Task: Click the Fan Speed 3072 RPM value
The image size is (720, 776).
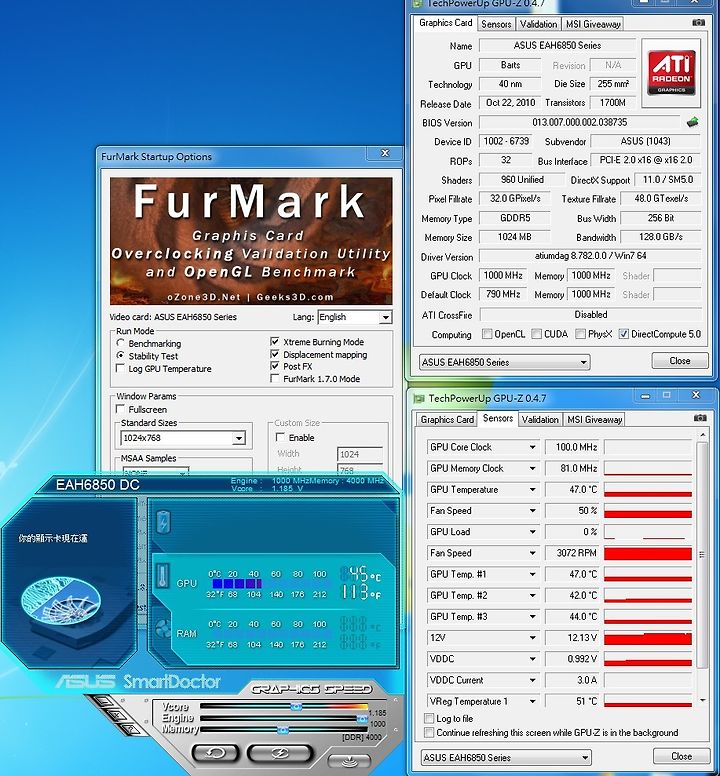Action: click(572, 553)
